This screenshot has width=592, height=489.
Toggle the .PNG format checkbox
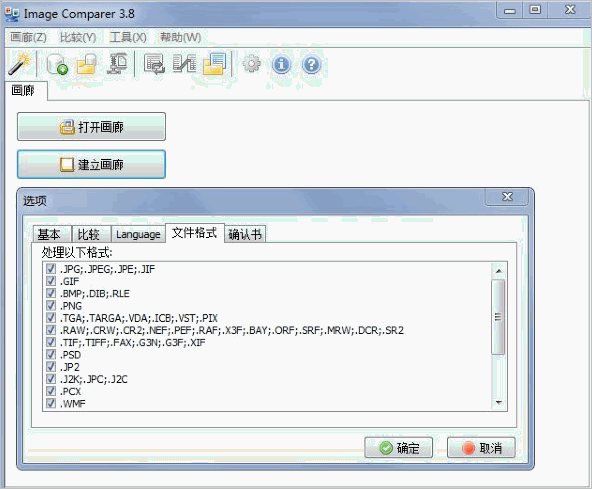[x=51, y=305]
